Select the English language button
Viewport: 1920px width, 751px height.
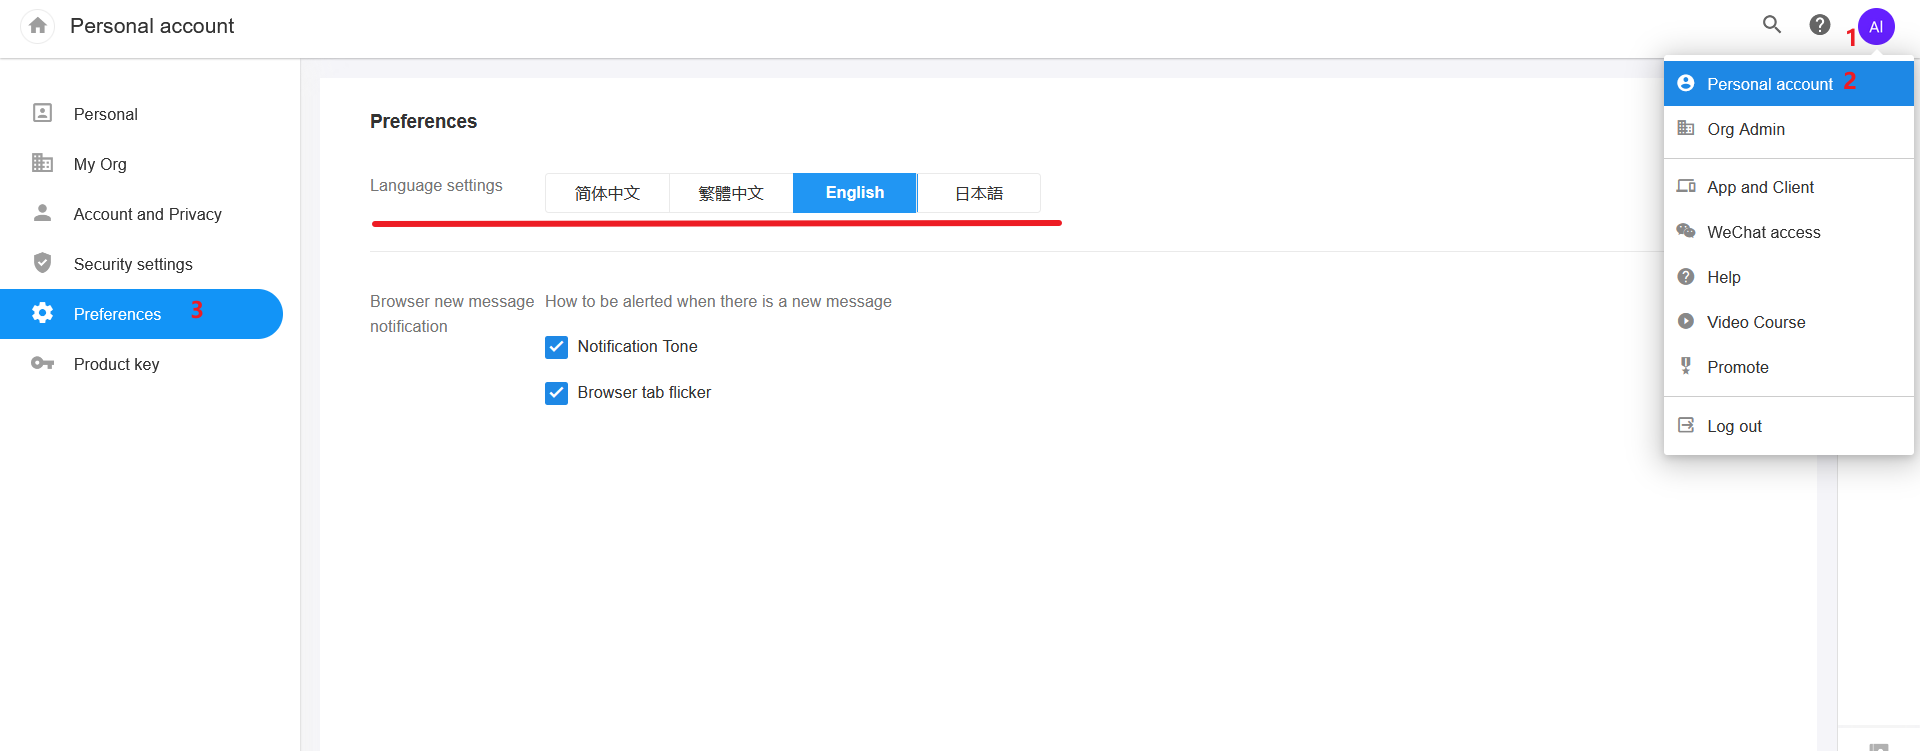(x=854, y=193)
